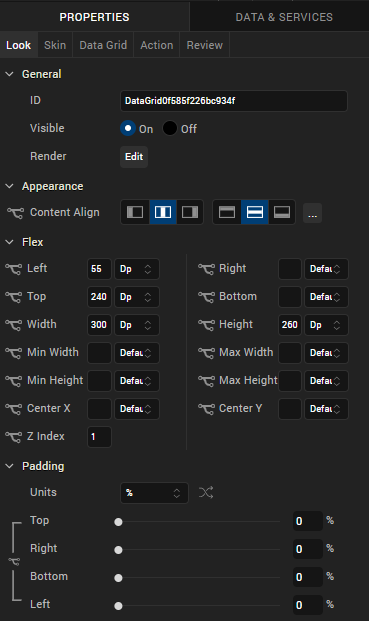Collapse the Flex section
The height and width of the screenshot is (621, 369).
tap(10, 242)
